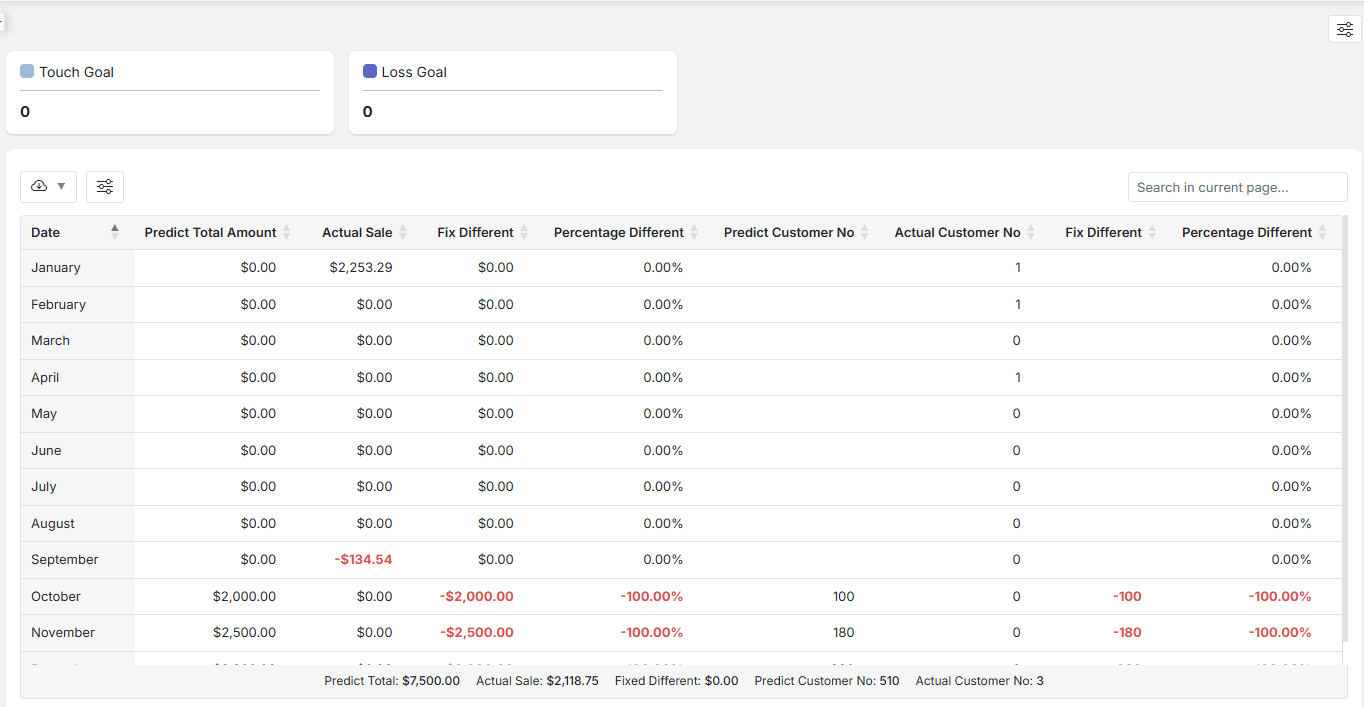This screenshot has height=707, width=1364.
Task: Select the January row date cell
Action: pos(56,268)
